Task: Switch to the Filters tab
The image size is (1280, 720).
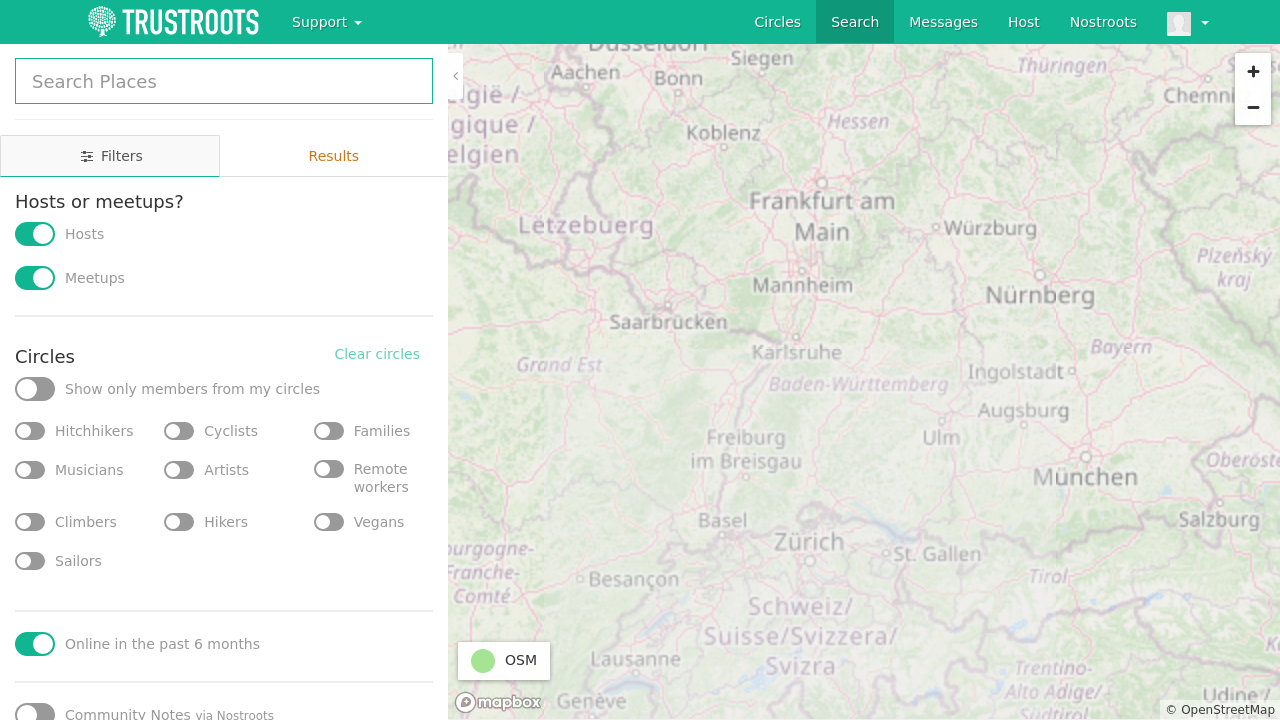Action: tap(110, 156)
